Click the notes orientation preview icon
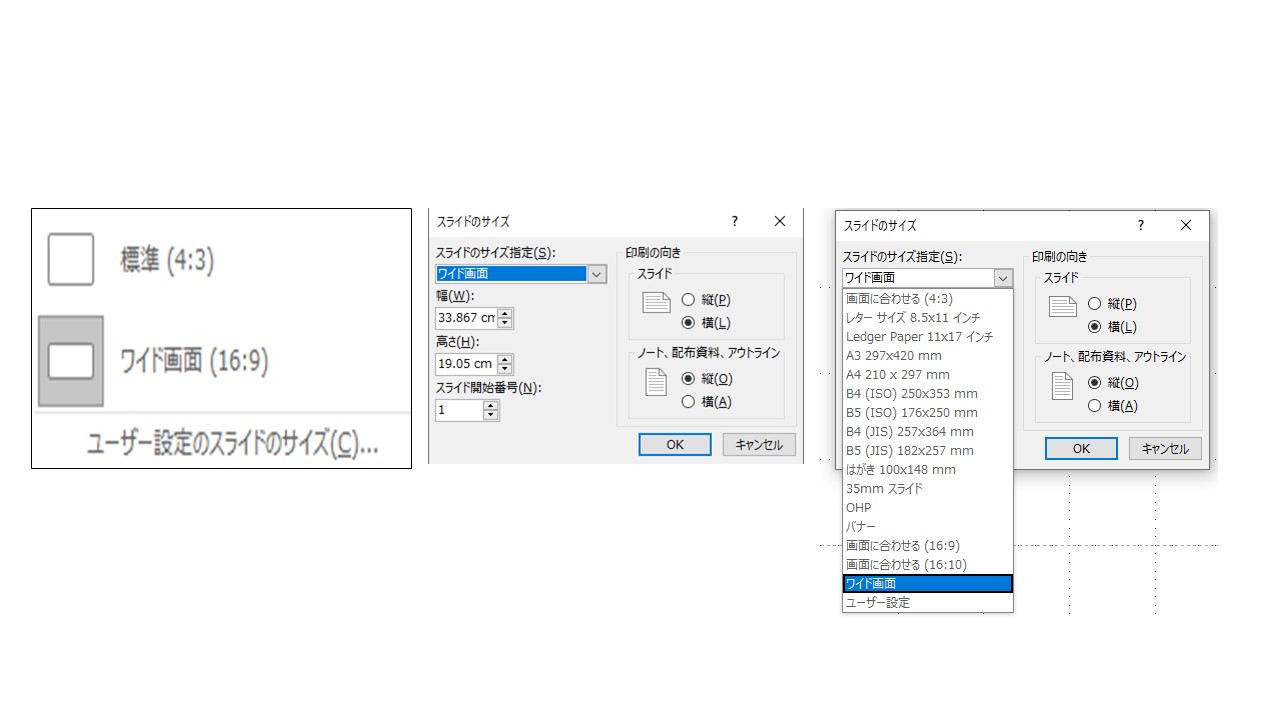This screenshot has height=720, width=1280. click(x=655, y=380)
